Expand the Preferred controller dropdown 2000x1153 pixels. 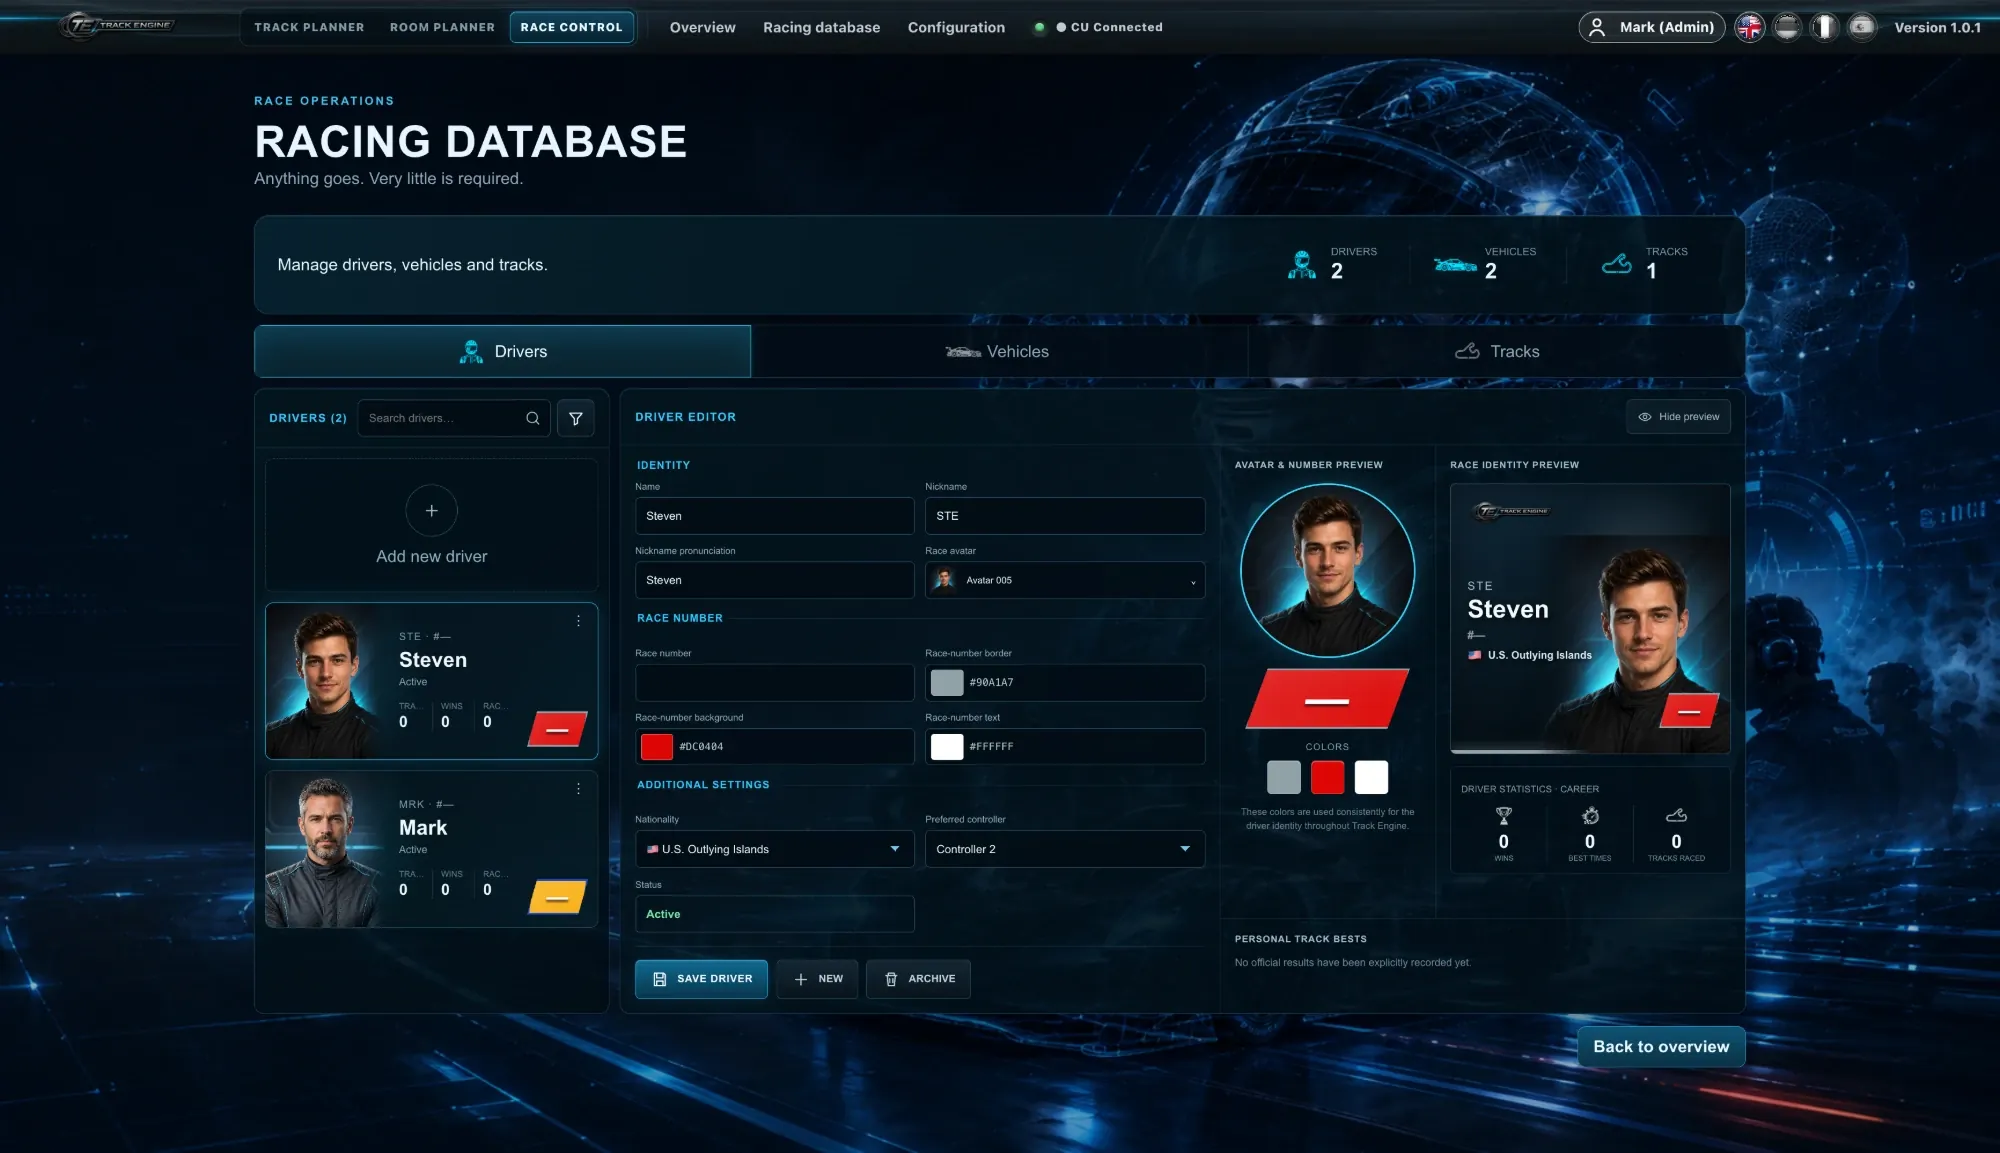pyautogui.click(x=1065, y=849)
